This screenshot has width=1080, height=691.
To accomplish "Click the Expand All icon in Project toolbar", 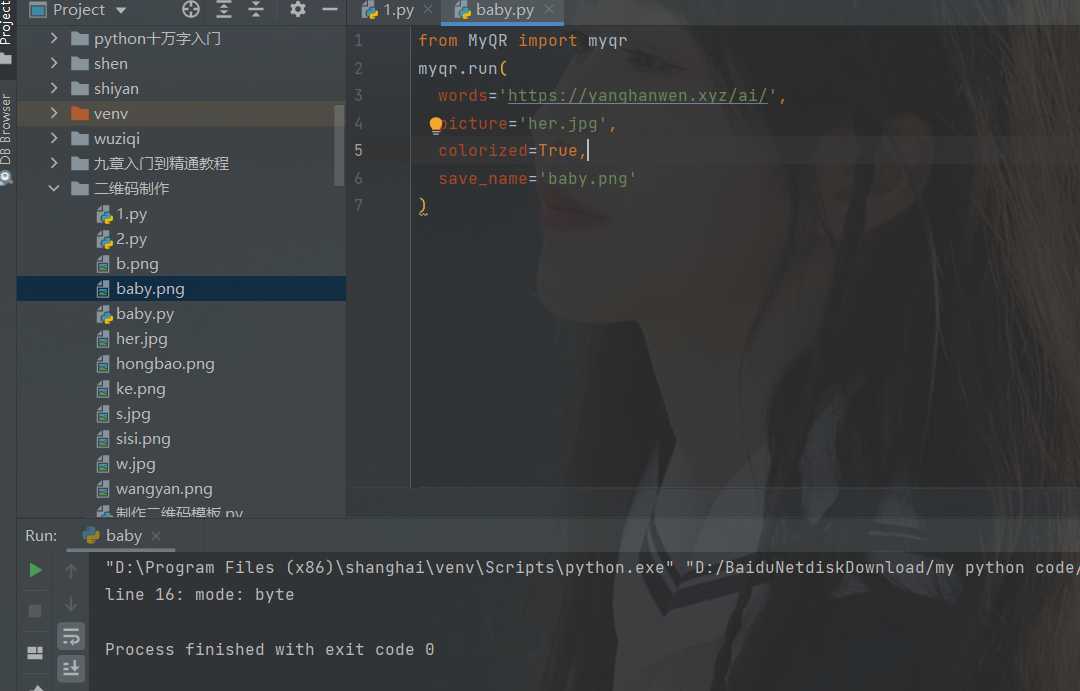I will coord(224,10).
